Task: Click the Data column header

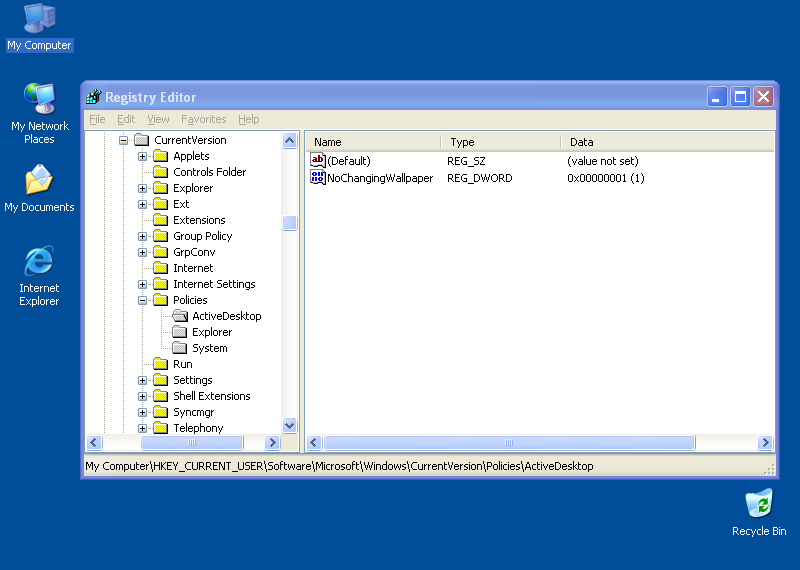Action: tap(667, 142)
